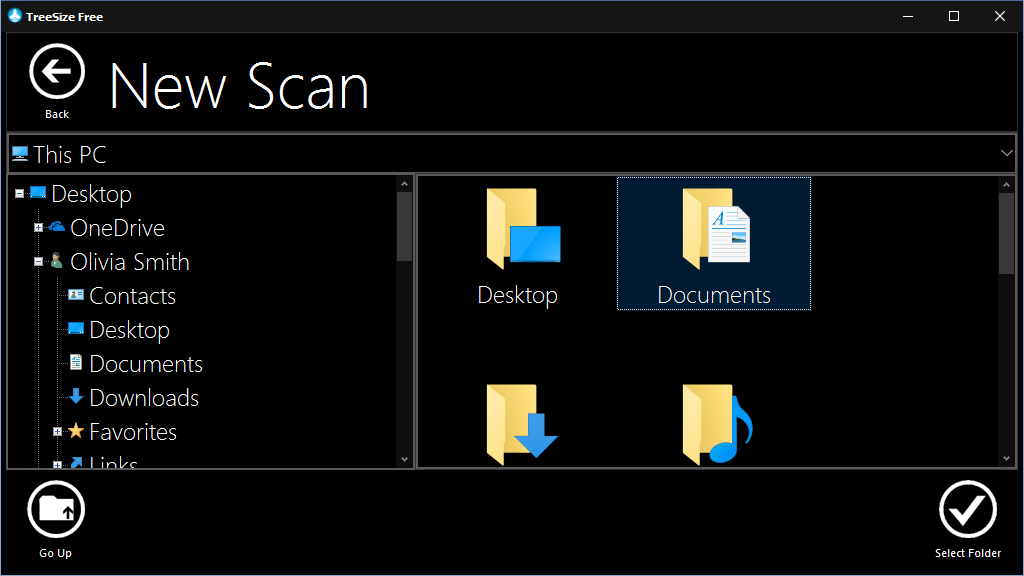Click the TreeSize Free app icon in the title bar
This screenshot has height=576, width=1024.
point(14,16)
